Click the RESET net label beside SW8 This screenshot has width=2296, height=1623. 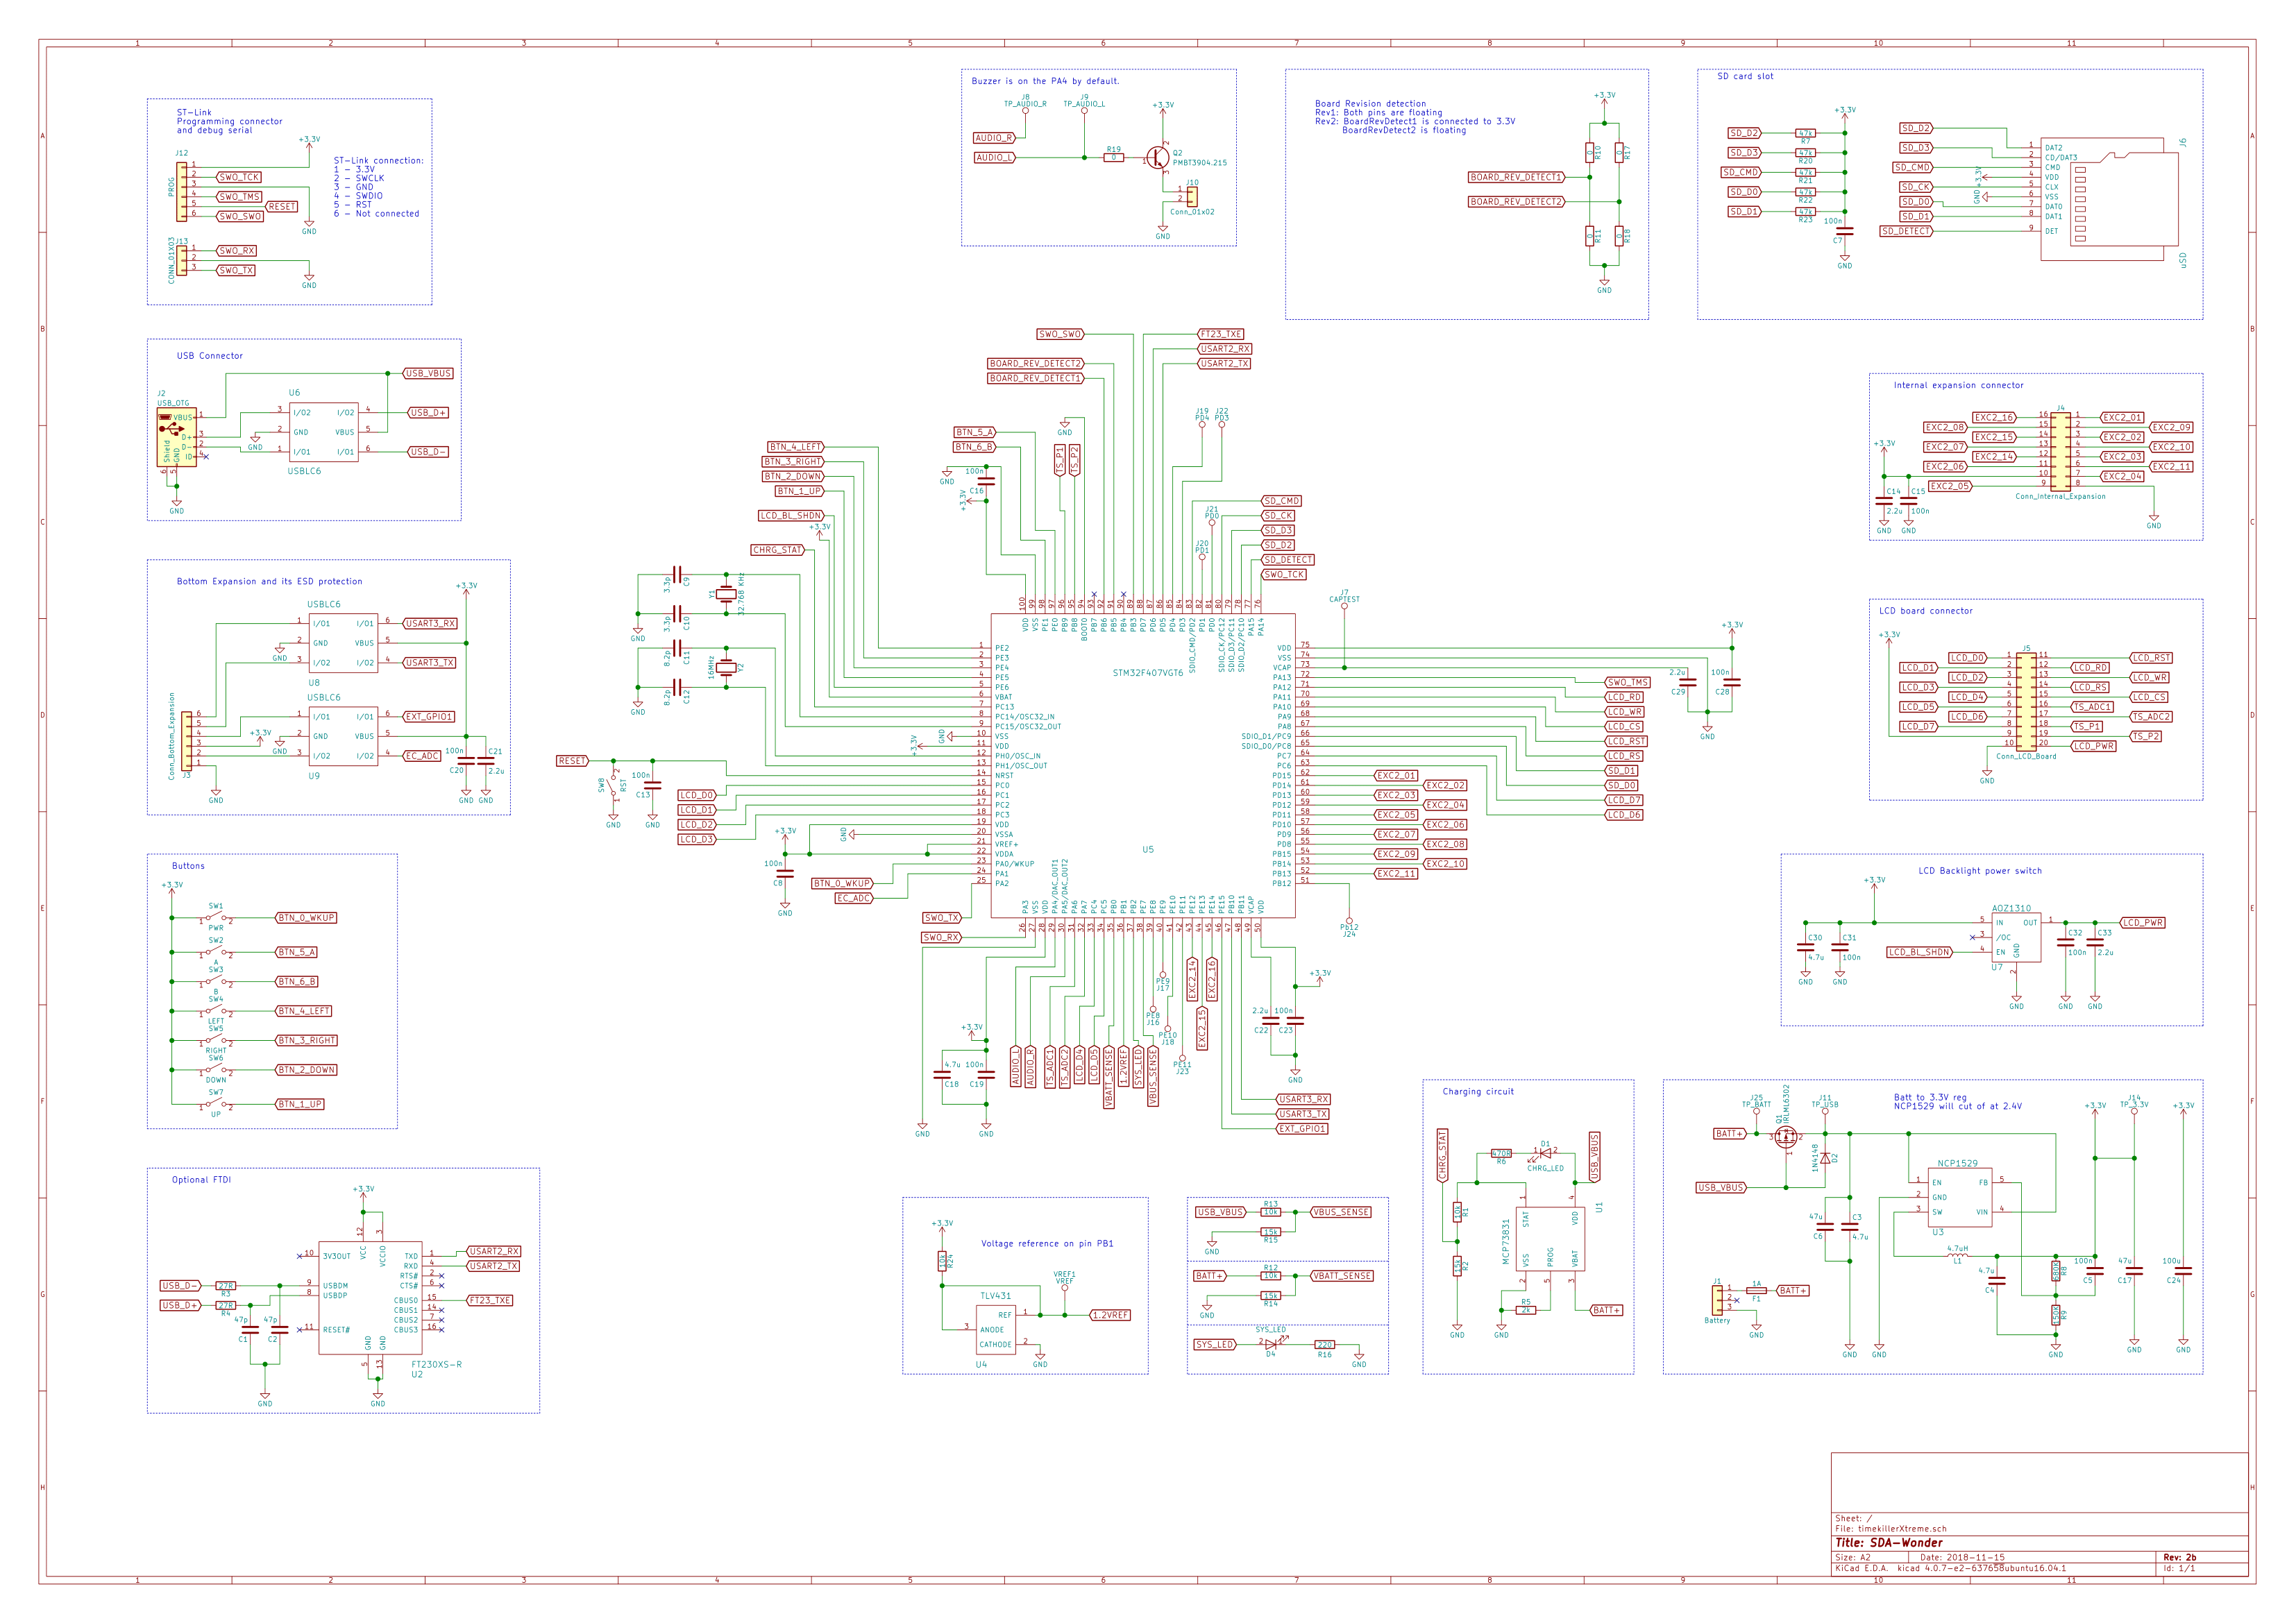click(x=572, y=761)
